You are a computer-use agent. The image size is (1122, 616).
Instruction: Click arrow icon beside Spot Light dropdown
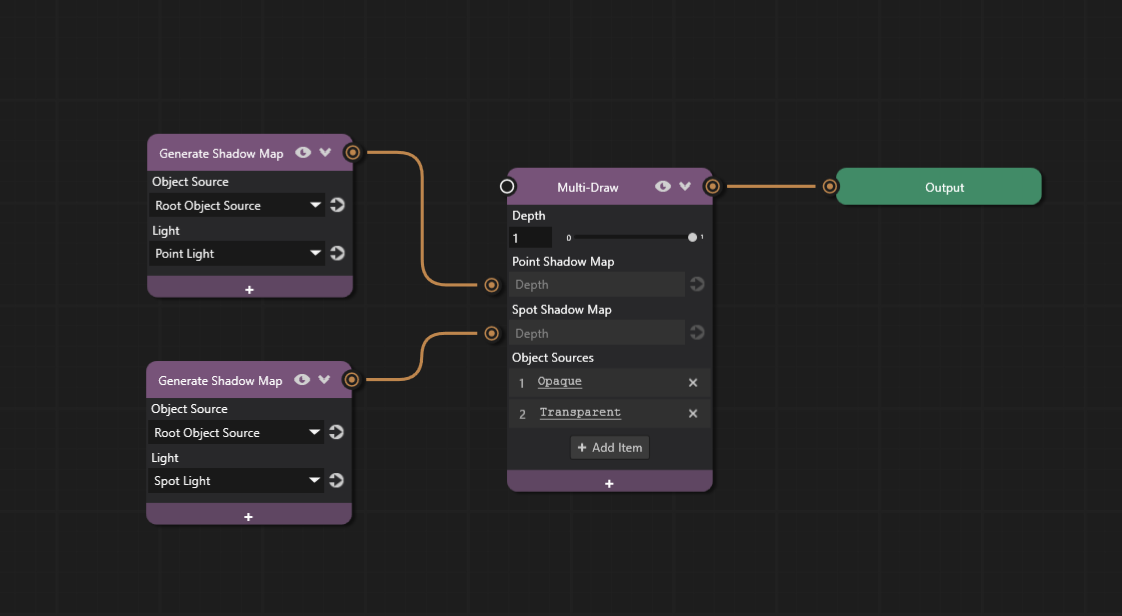[x=337, y=481]
